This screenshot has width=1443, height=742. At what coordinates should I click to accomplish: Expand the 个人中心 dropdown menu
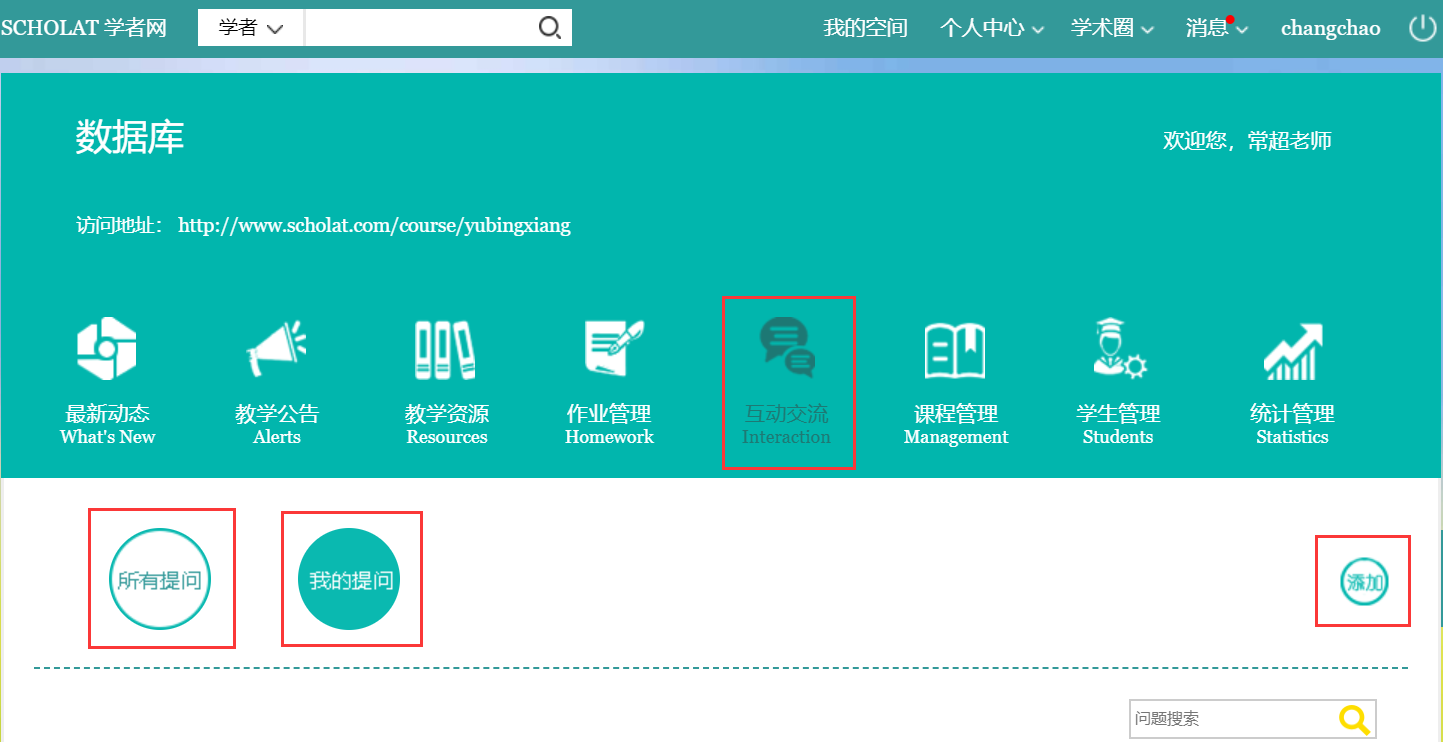pyautogui.click(x=991, y=28)
